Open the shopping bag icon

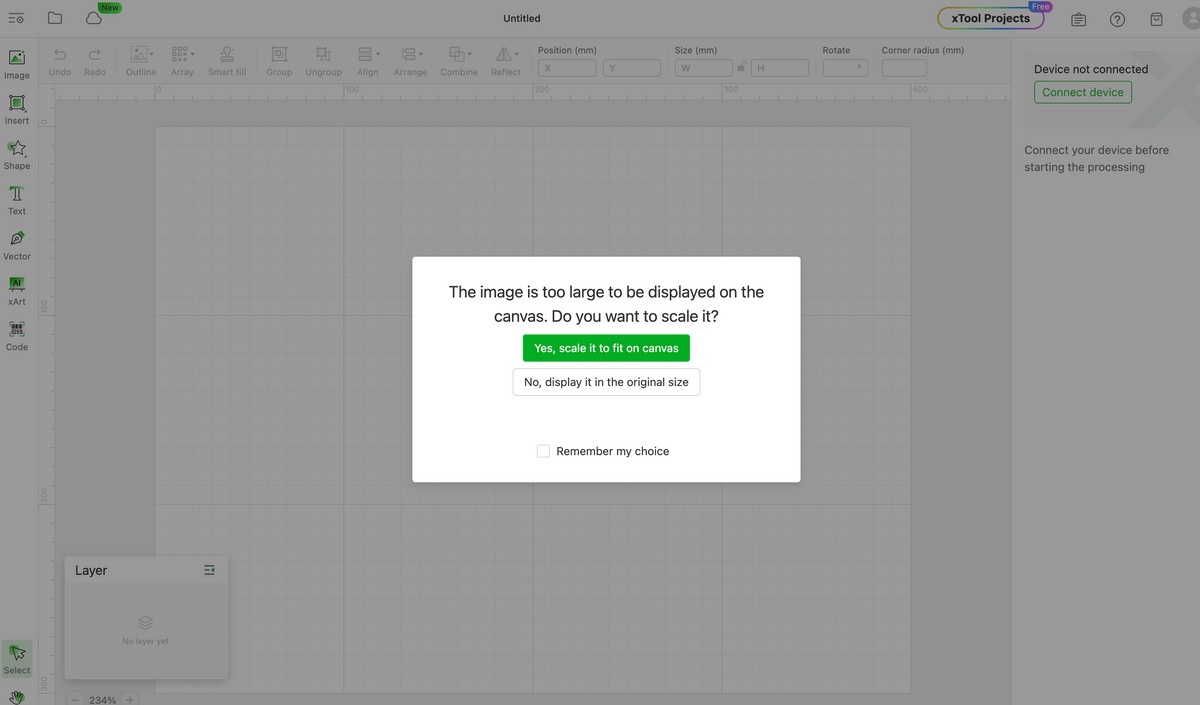(1157, 19)
